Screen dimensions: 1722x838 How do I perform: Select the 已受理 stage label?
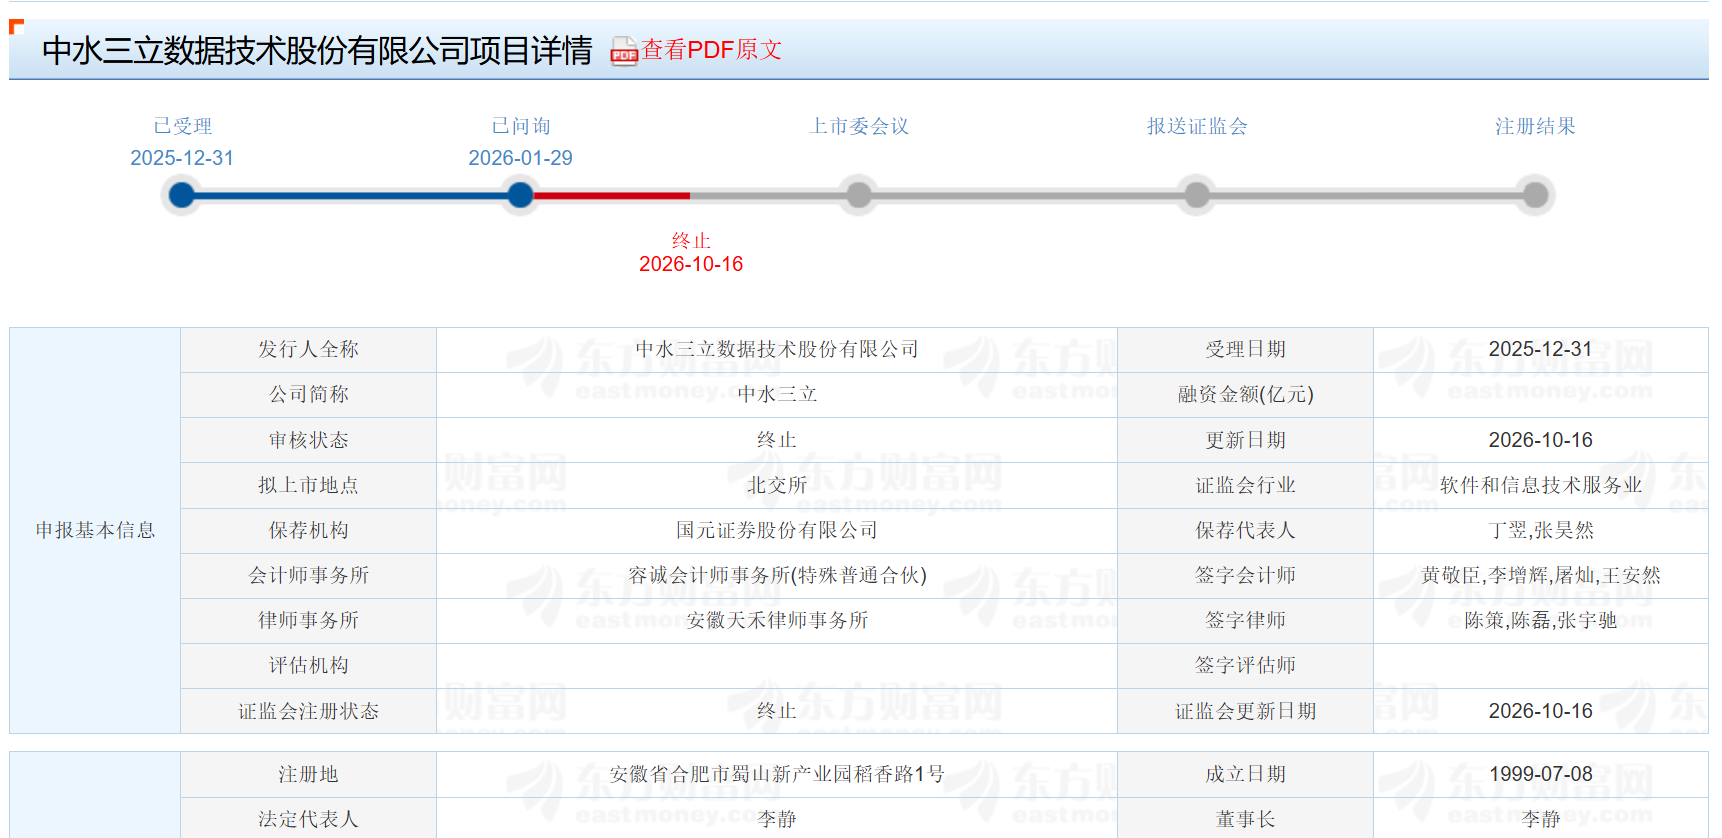pos(182,126)
